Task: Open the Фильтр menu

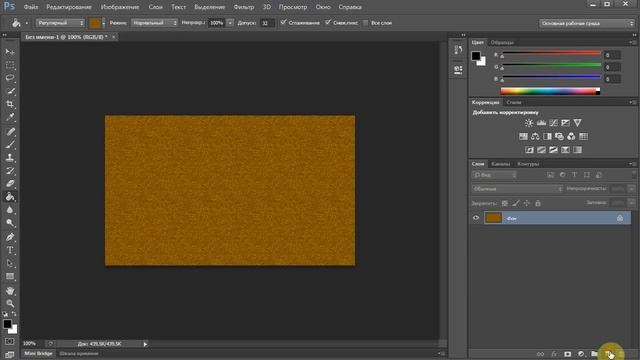Action: (244, 7)
